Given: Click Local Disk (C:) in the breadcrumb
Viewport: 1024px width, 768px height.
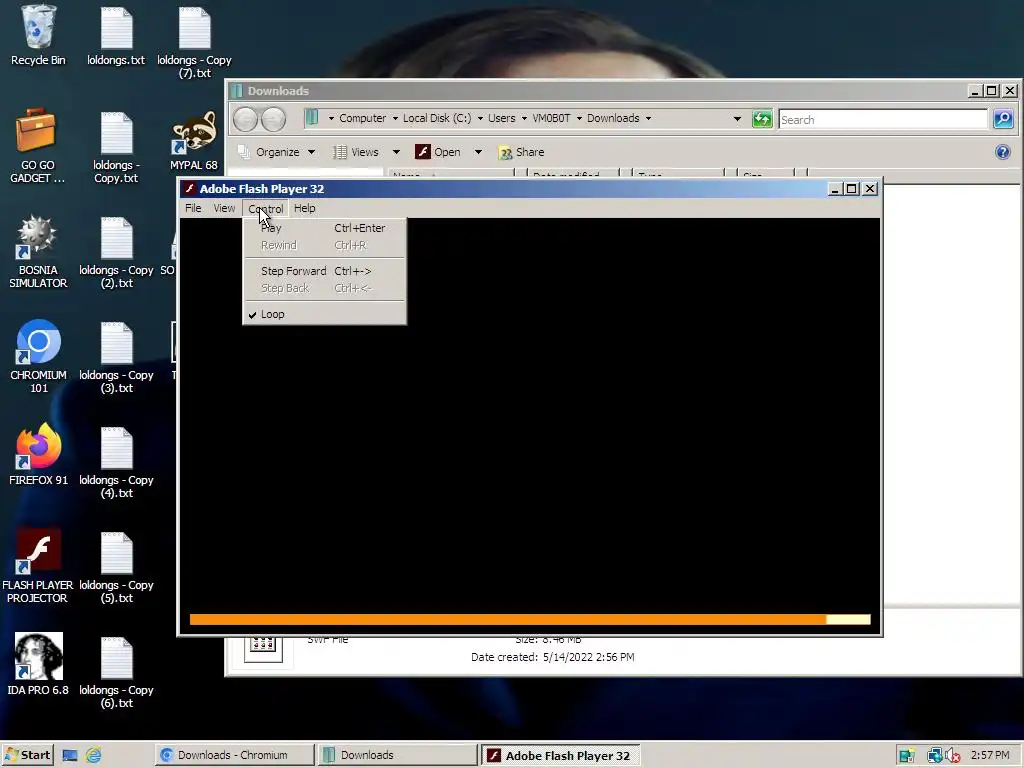Looking at the screenshot, I should 437,118.
